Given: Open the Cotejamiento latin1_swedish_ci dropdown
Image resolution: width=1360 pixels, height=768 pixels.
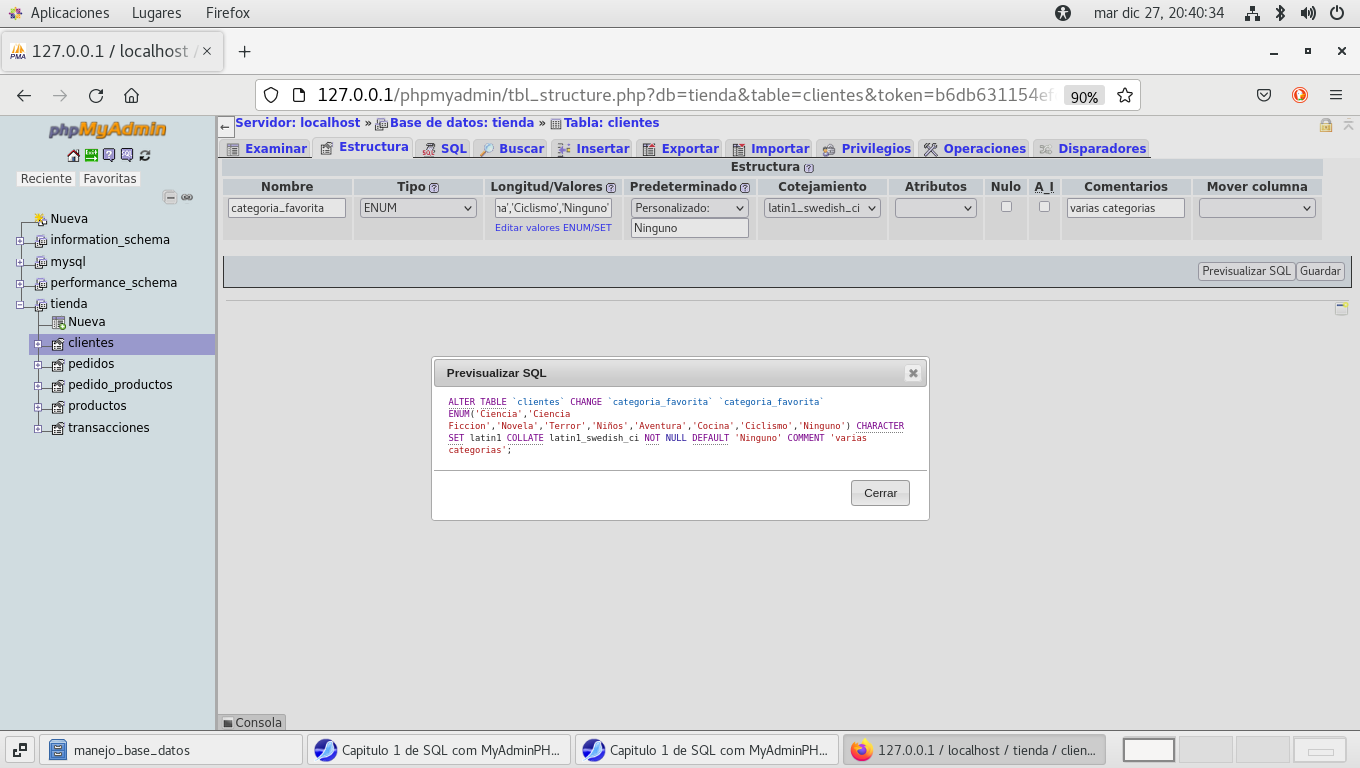Looking at the screenshot, I should click(x=822, y=208).
